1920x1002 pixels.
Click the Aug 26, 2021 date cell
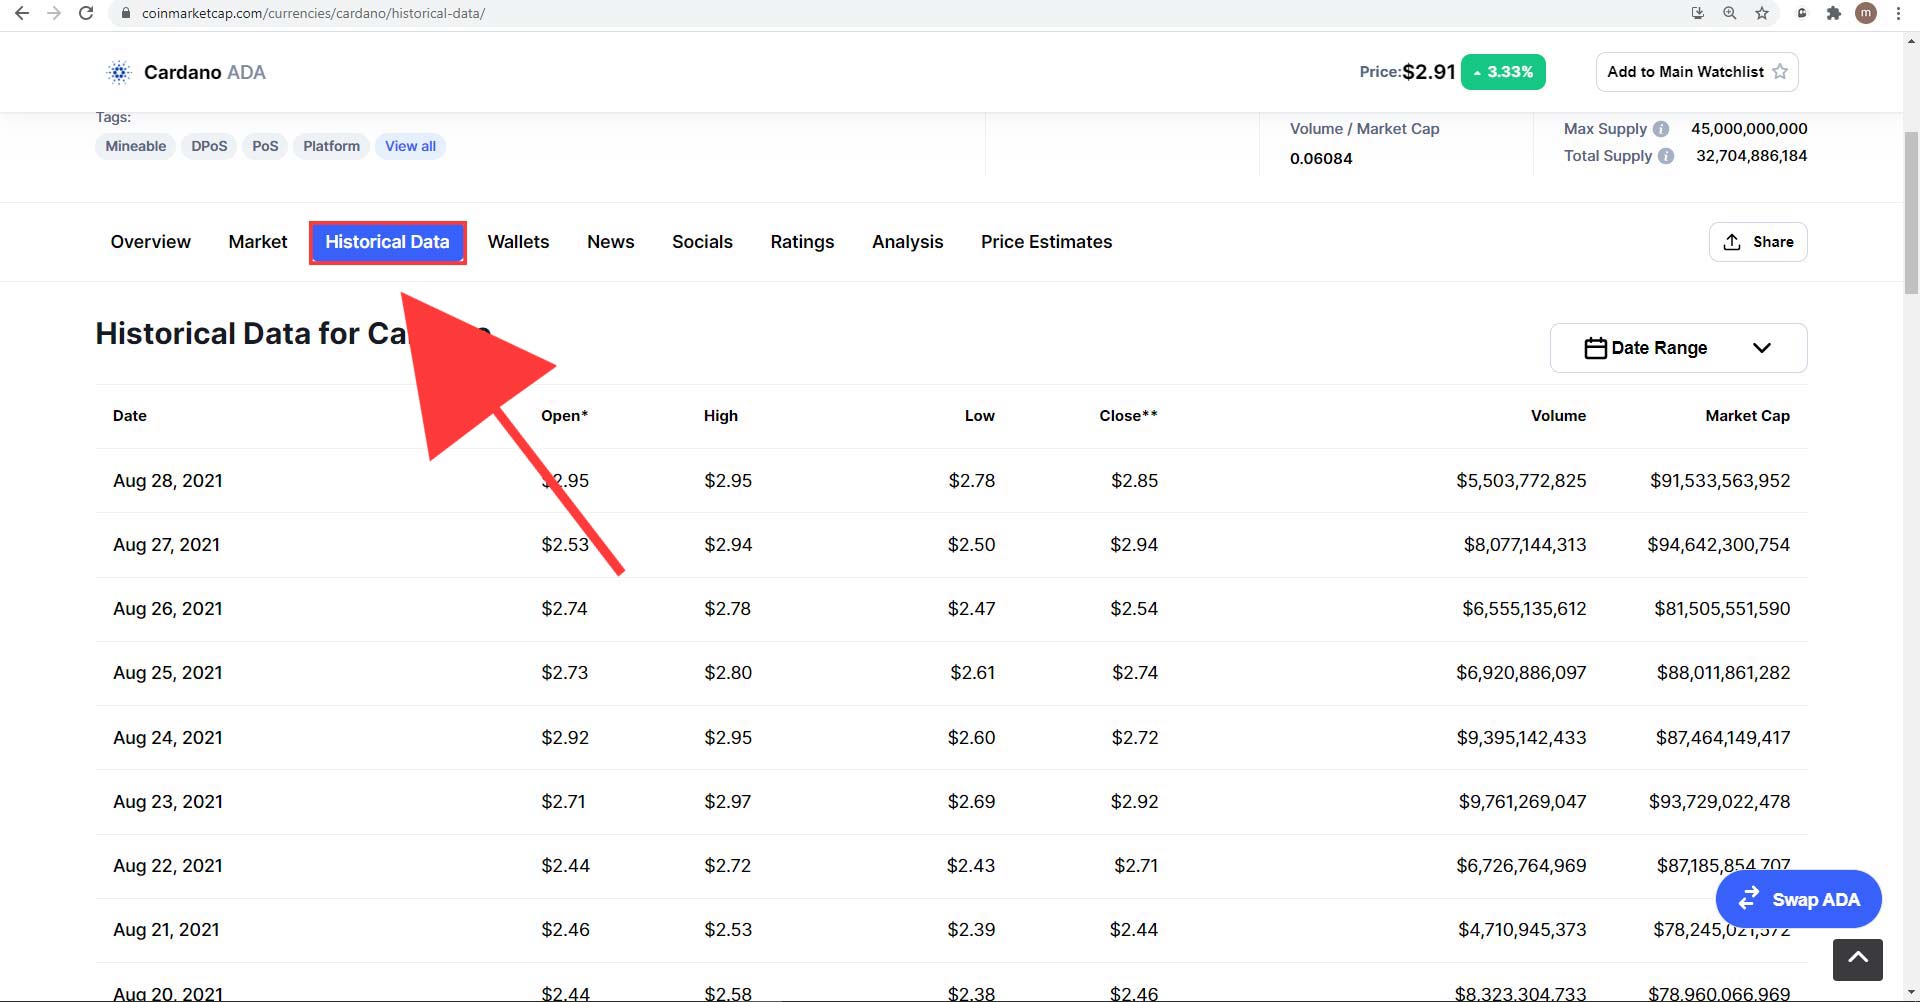click(168, 609)
